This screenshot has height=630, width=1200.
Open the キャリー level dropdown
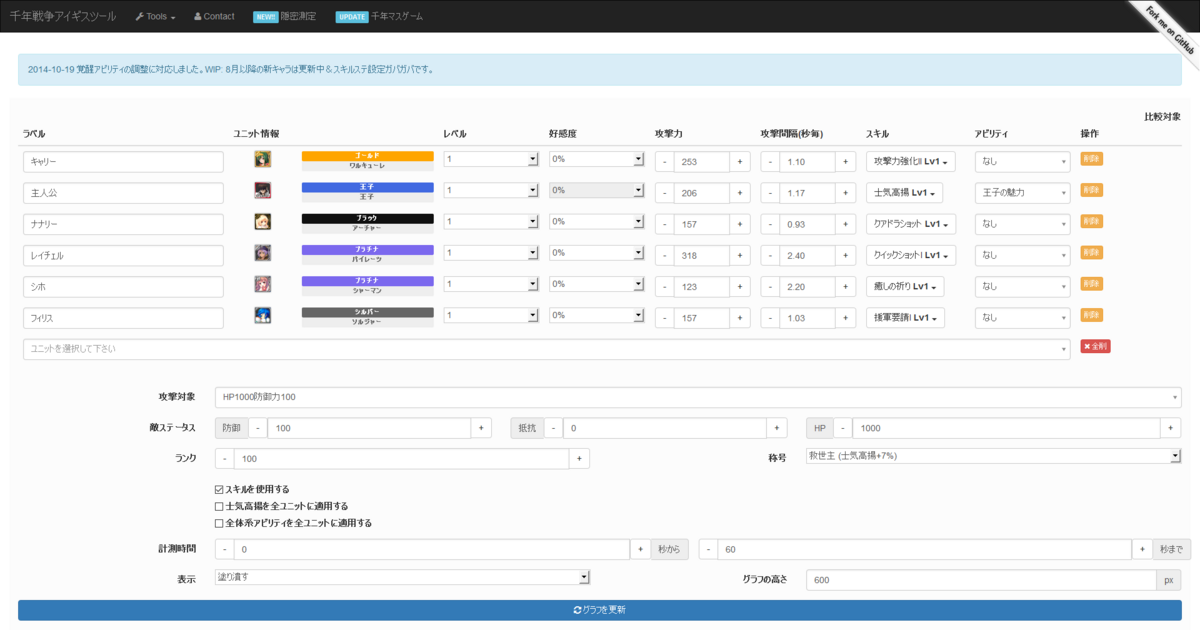pyautogui.click(x=491, y=159)
